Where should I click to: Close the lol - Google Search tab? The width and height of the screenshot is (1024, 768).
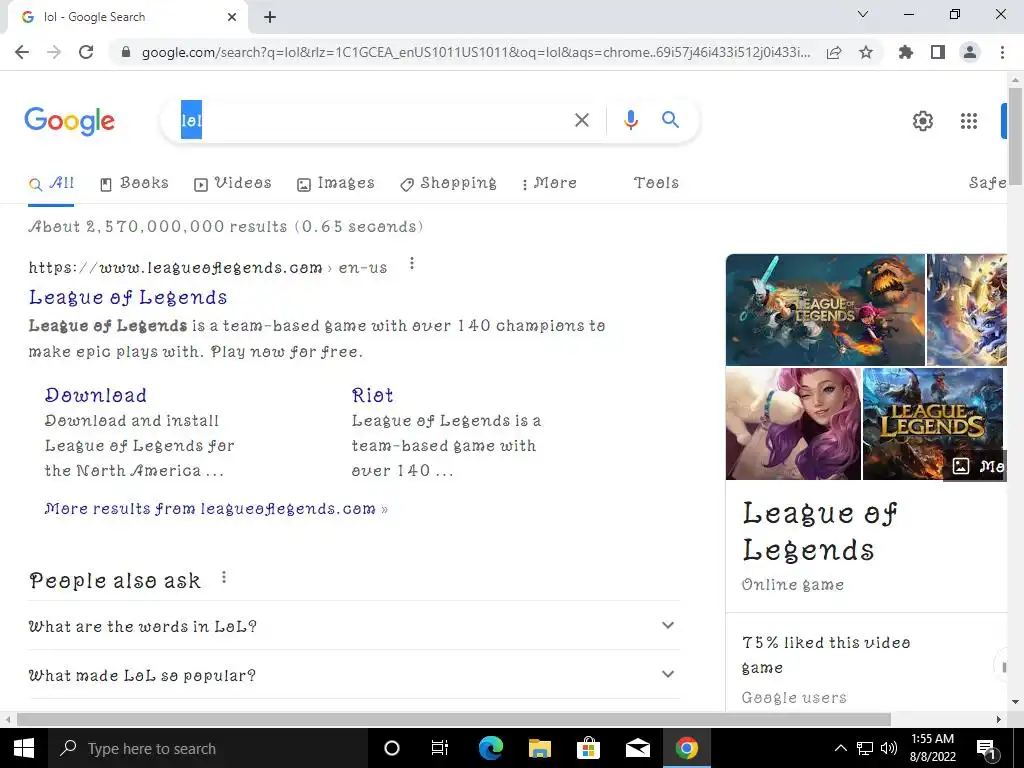click(x=232, y=17)
